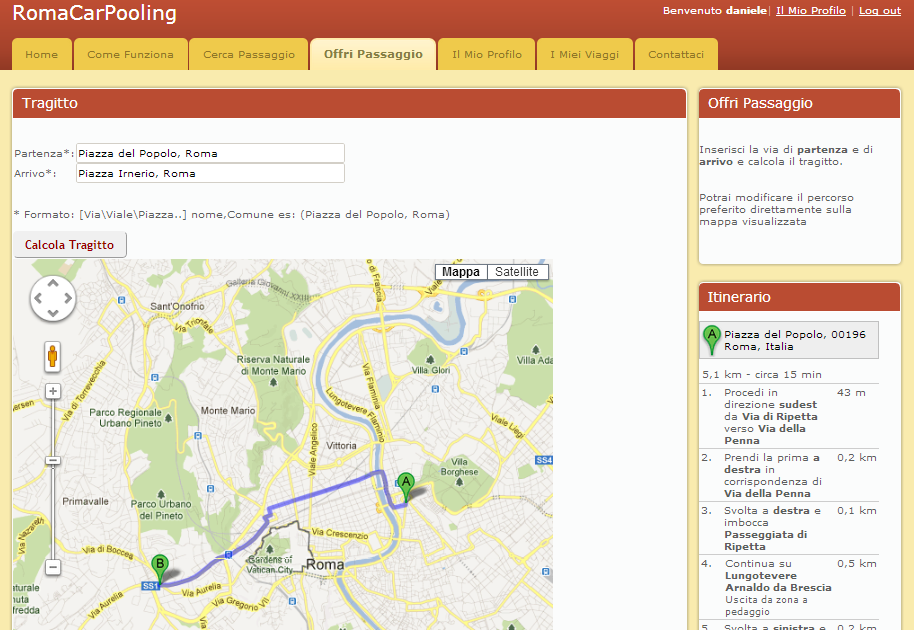This screenshot has height=630, width=914.
Task: Go to the Cerca Passaggio tab
Action: pos(249,54)
